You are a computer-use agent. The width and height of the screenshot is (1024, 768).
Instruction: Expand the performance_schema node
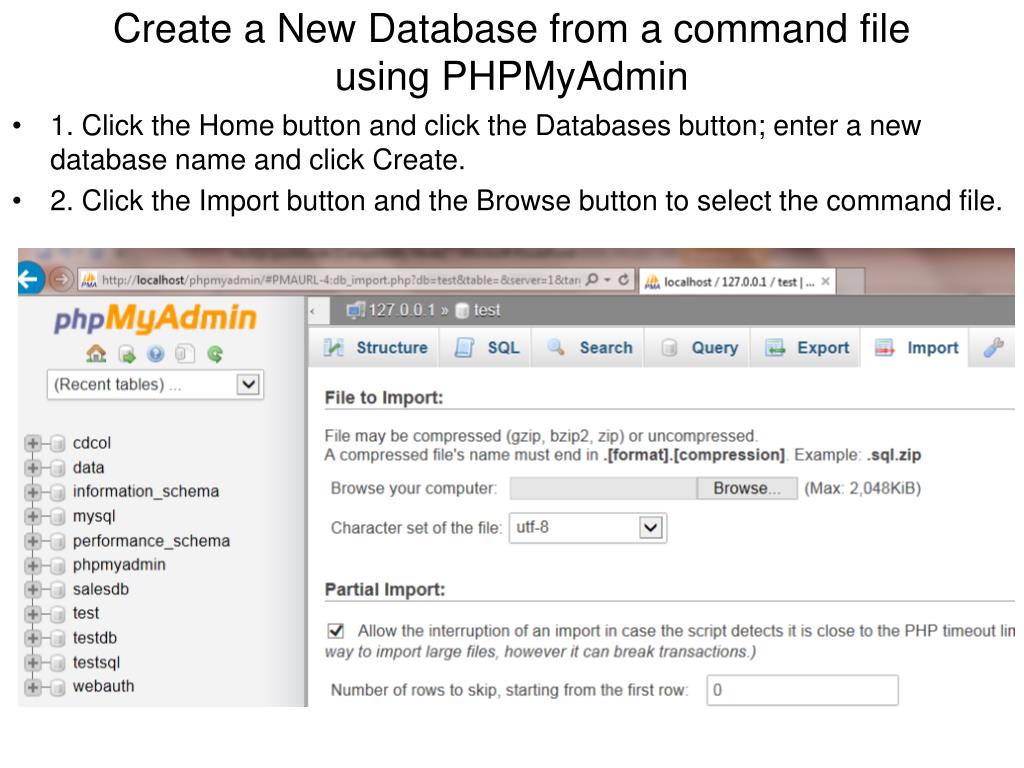[x=32, y=541]
